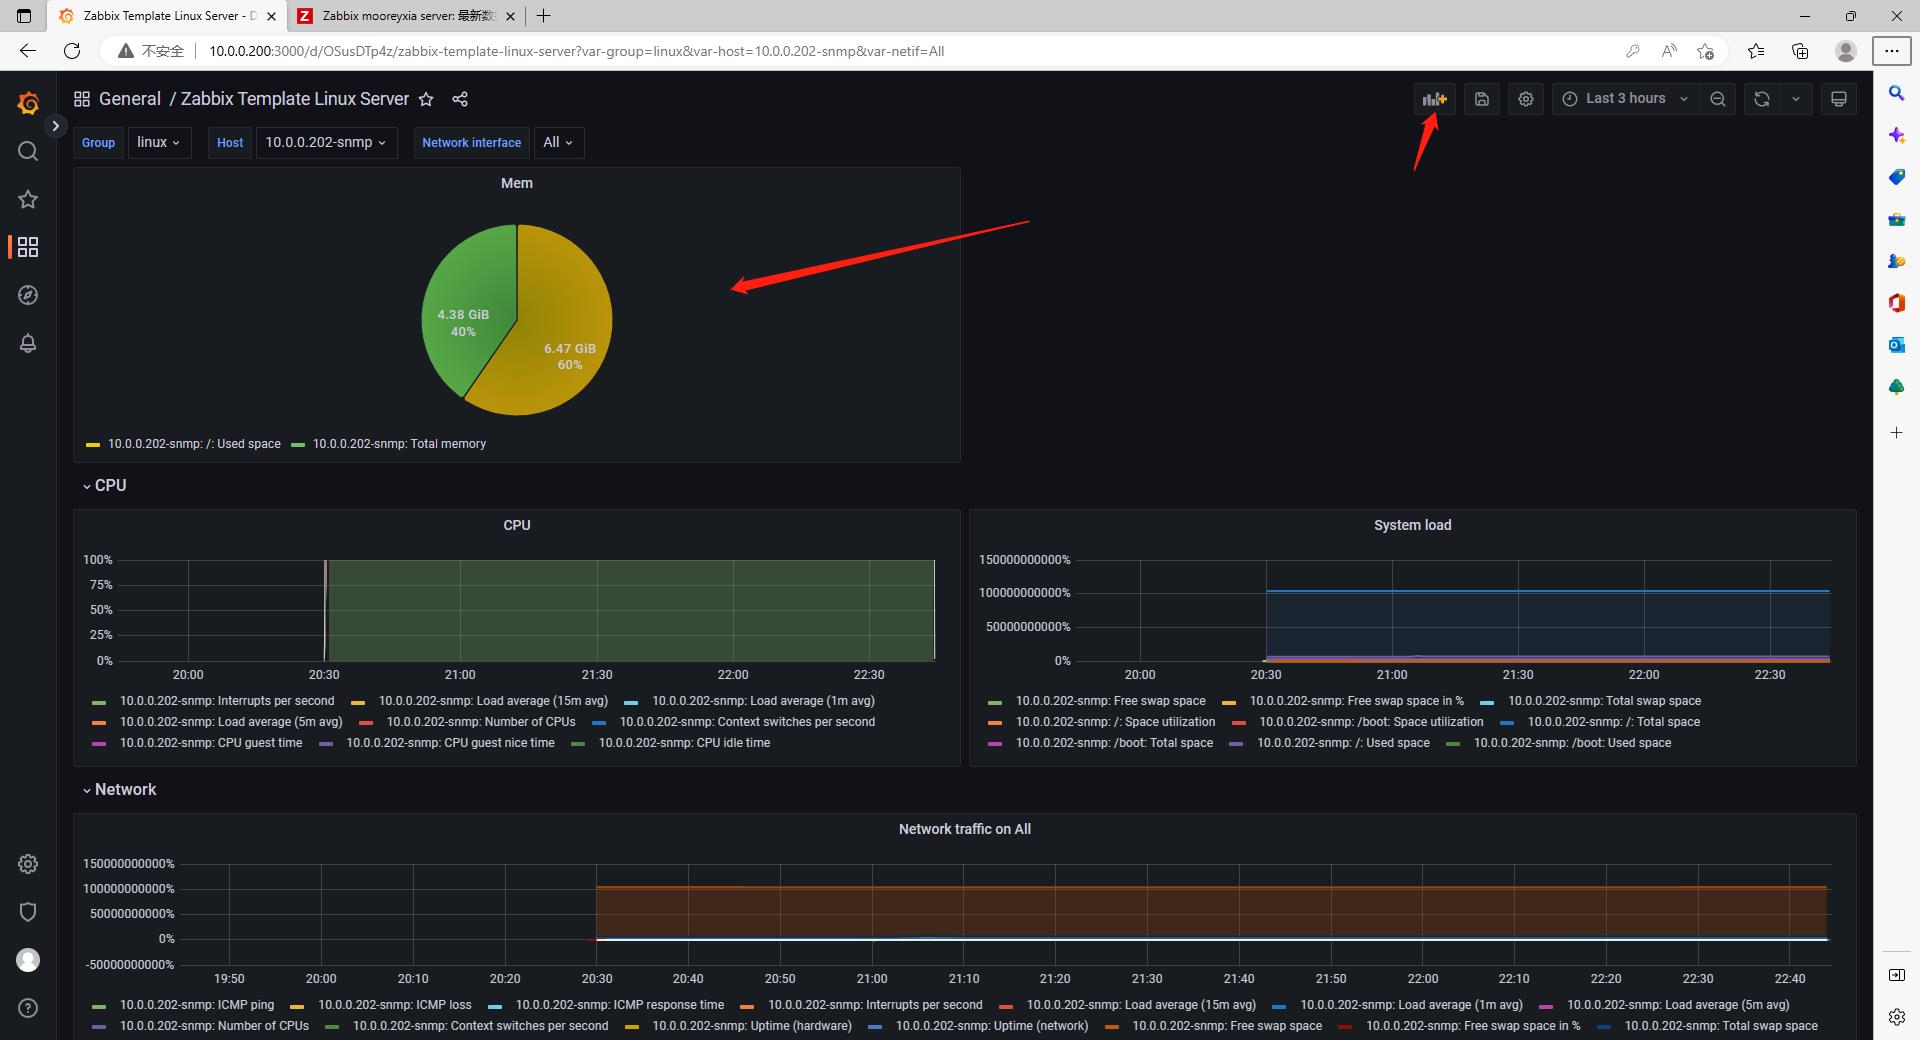The height and width of the screenshot is (1040, 1920).
Task: Click the browser address bar URL
Action: 576,51
